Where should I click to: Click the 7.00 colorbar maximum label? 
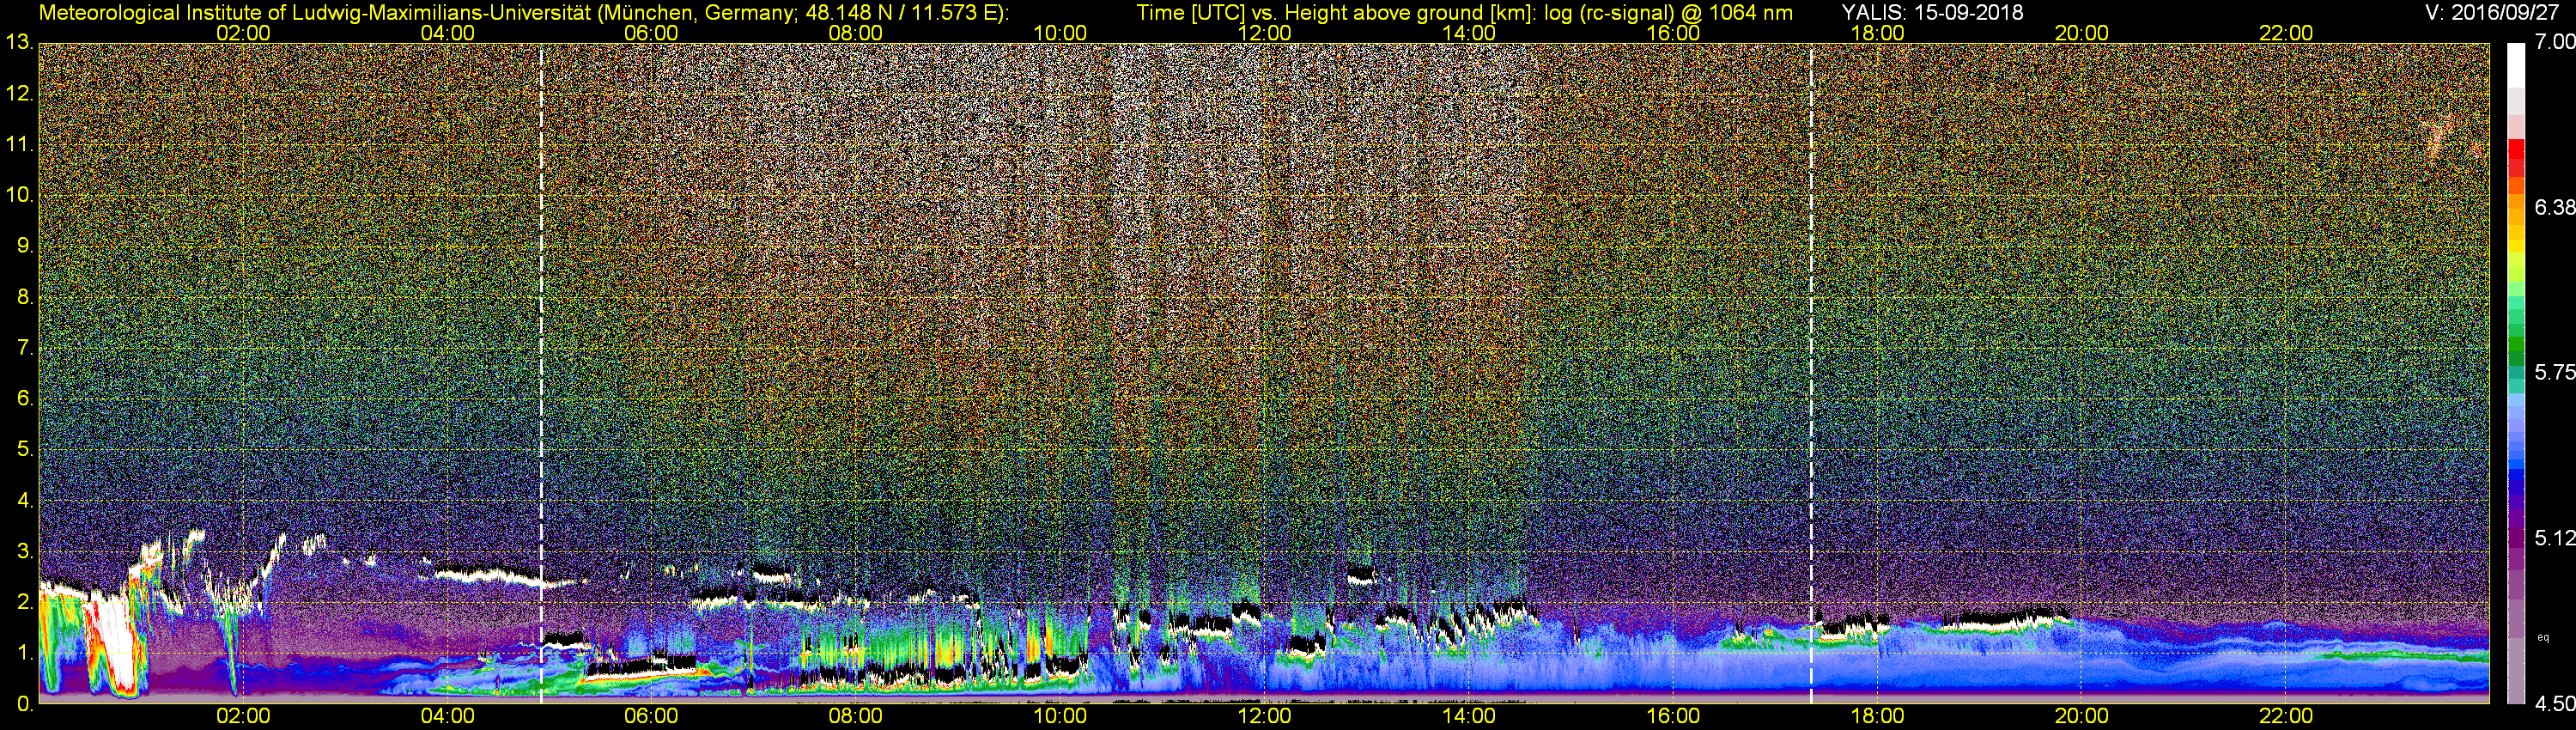pos(2554,42)
